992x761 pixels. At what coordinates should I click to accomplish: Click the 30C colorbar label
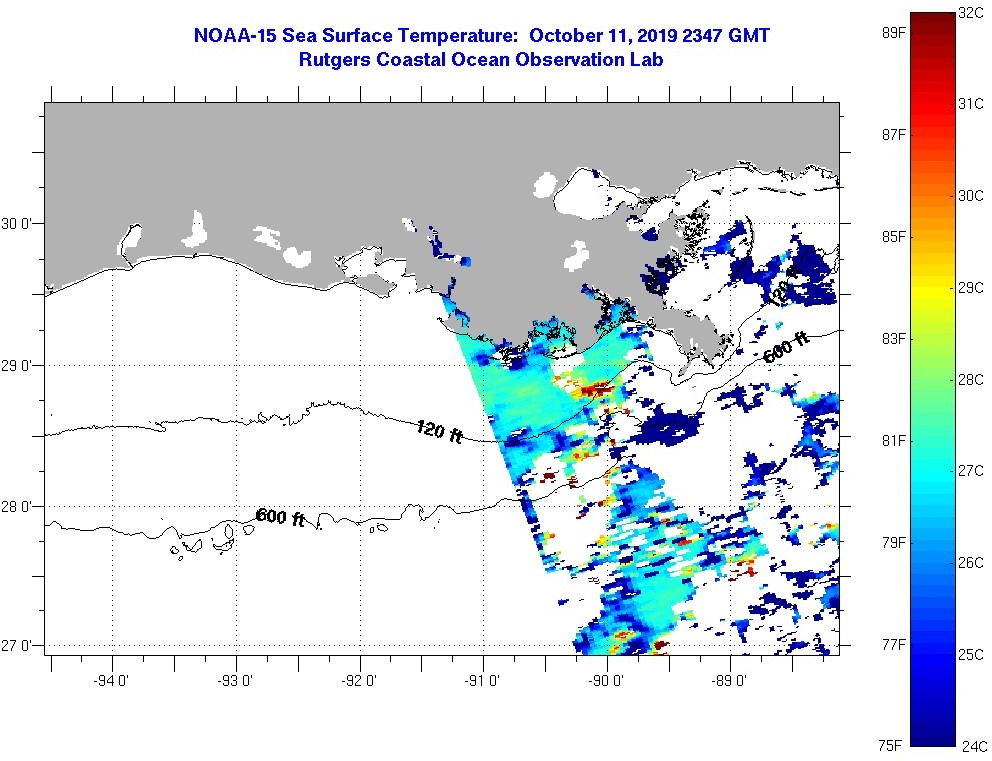pos(970,195)
